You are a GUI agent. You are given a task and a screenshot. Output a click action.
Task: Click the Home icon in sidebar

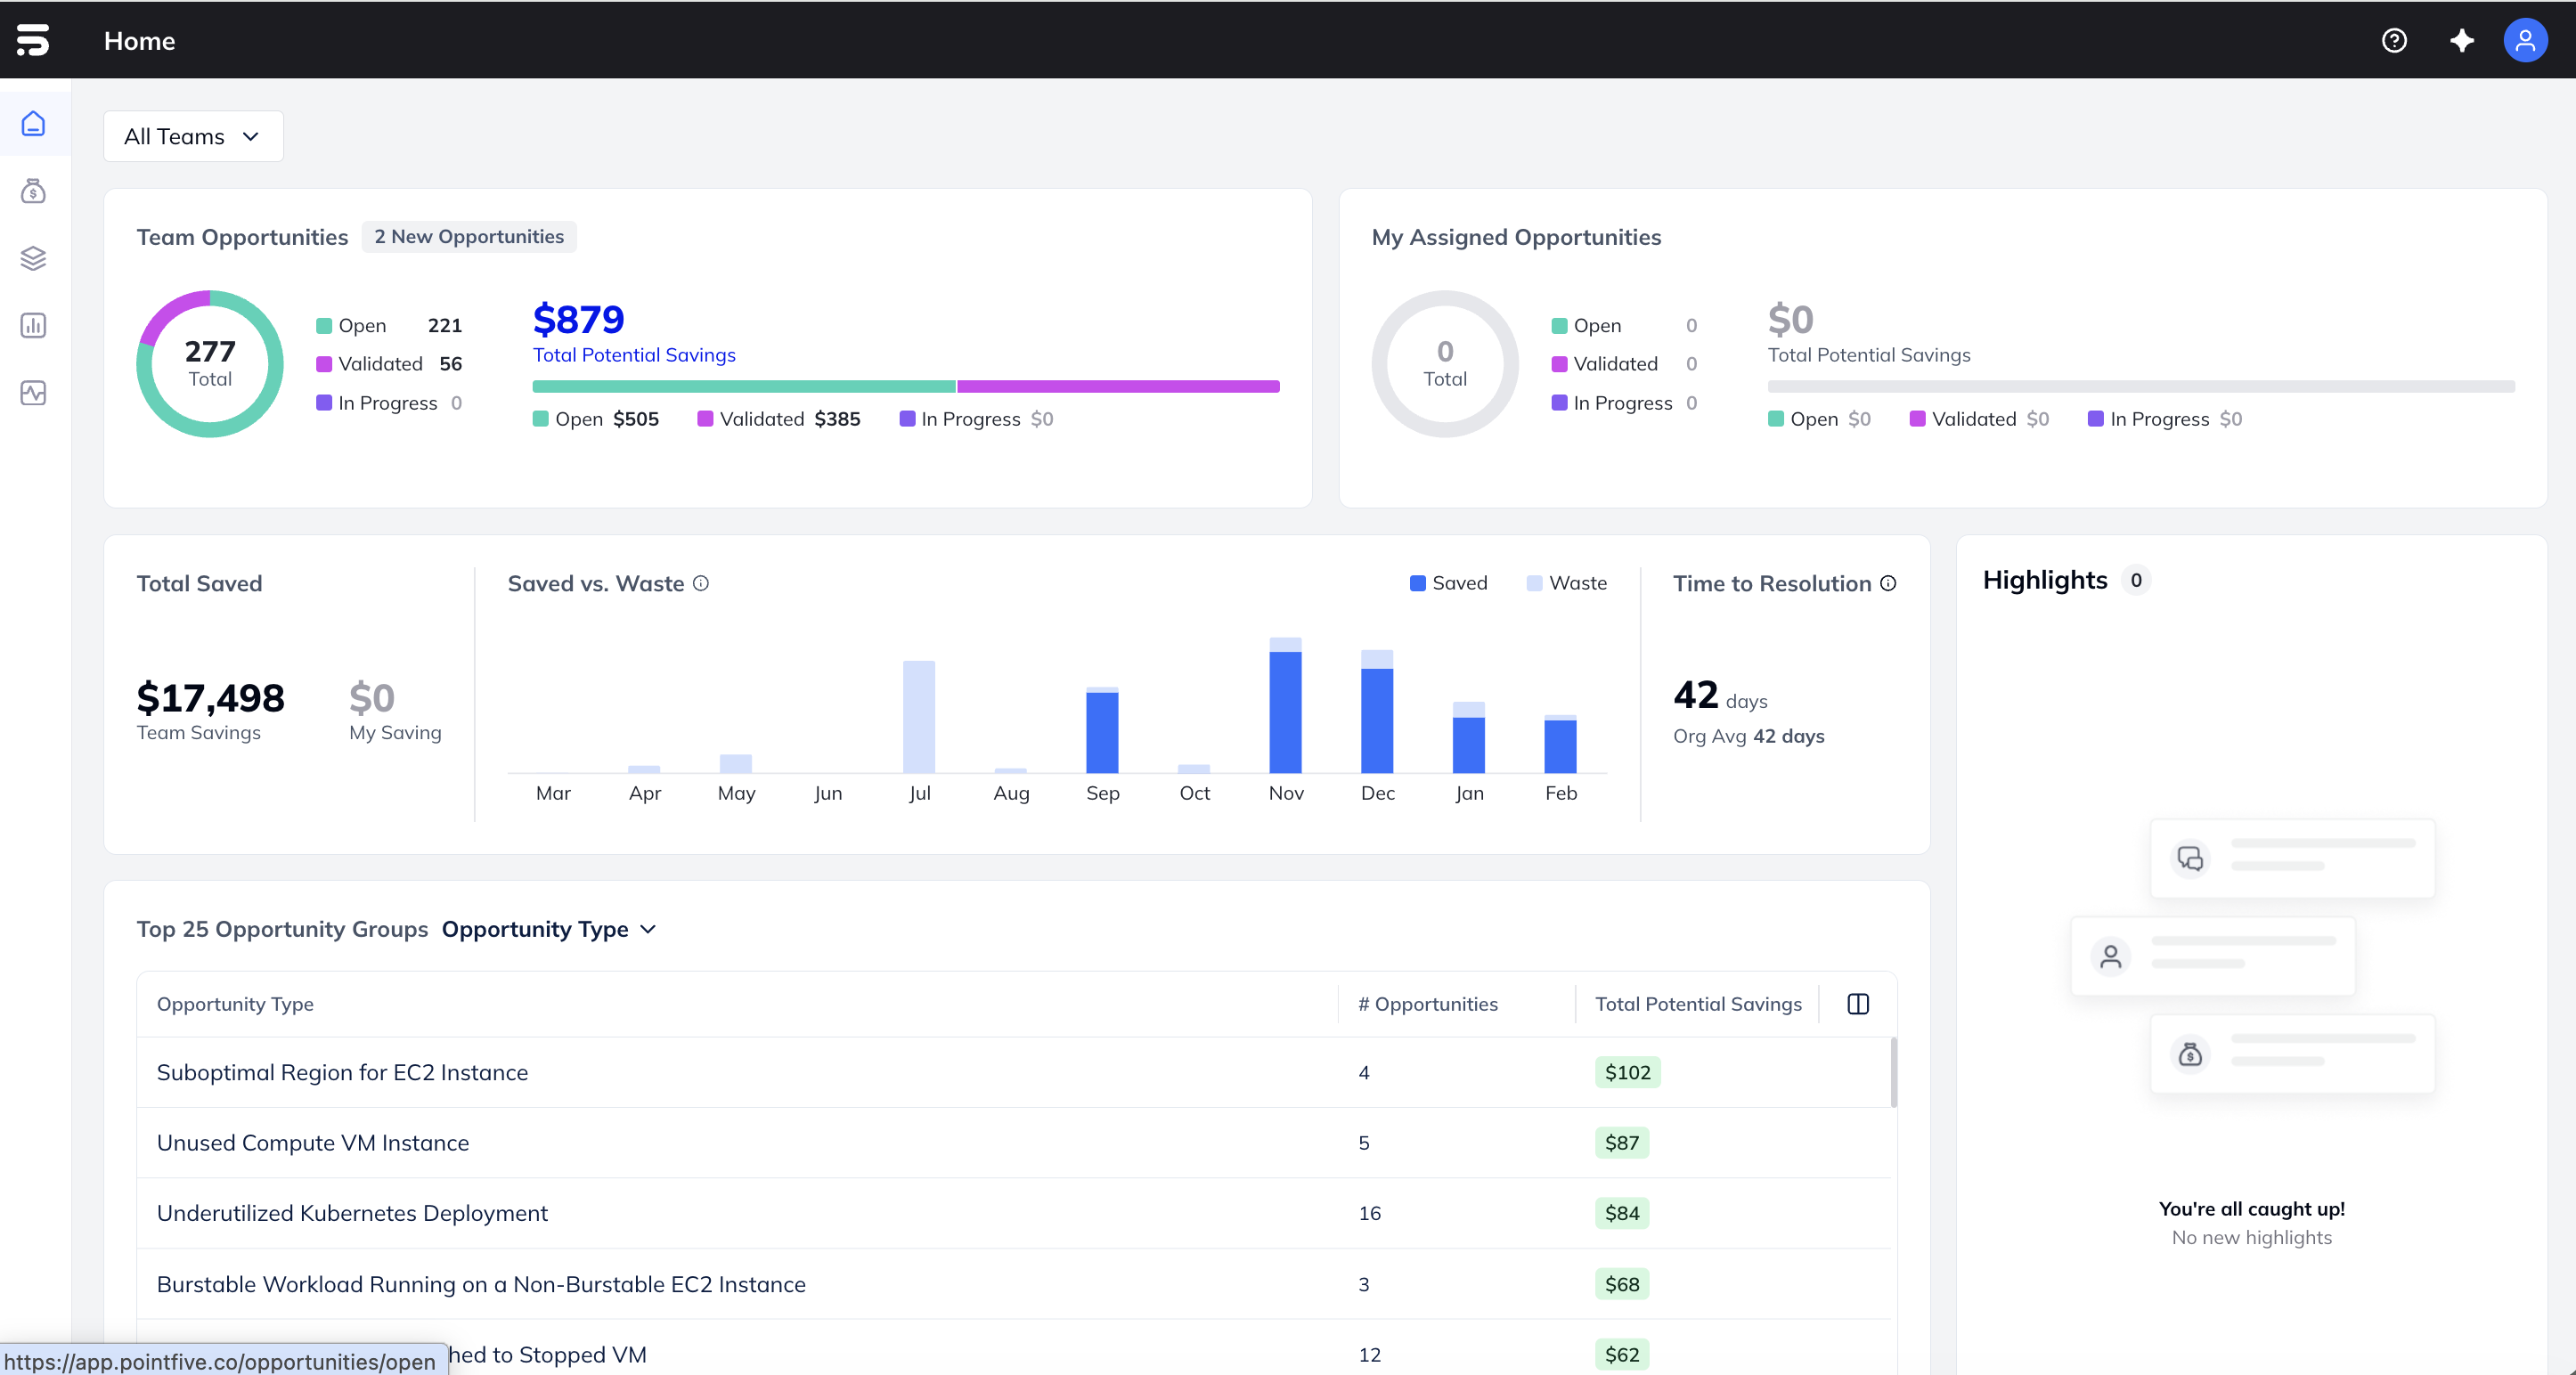tap(34, 124)
